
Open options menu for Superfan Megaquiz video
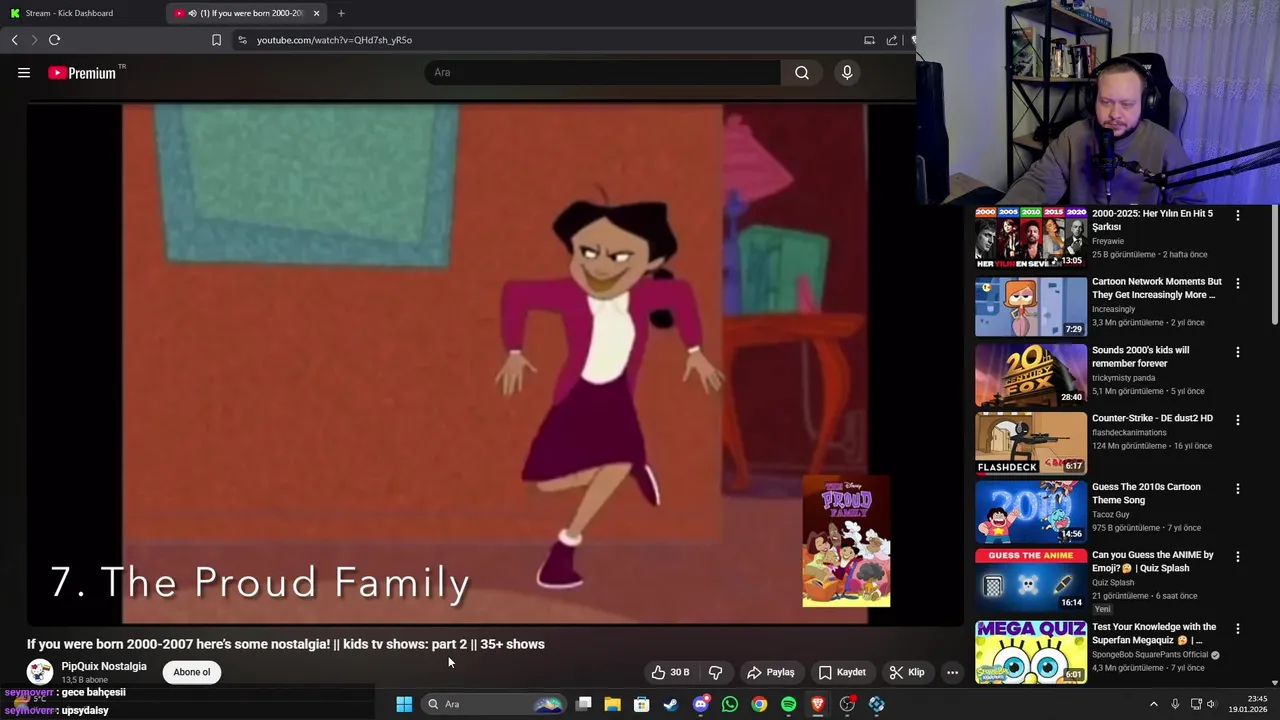pyautogui.click(x=1238, y=629)
